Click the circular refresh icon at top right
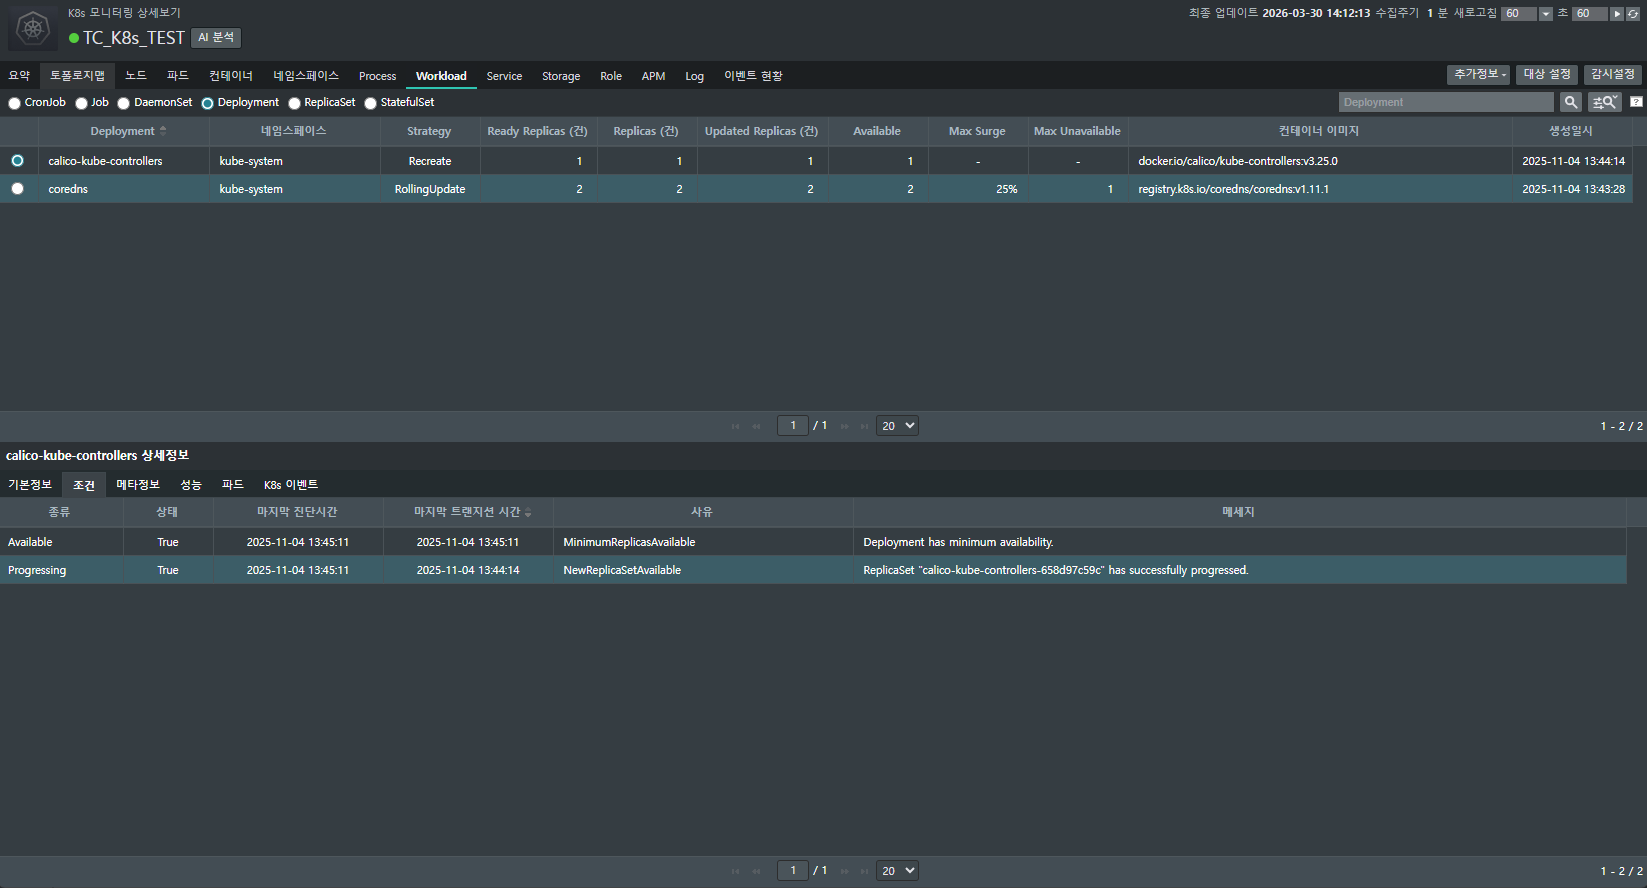This screenshot has width=1647, height=888. coord(1633,14)
